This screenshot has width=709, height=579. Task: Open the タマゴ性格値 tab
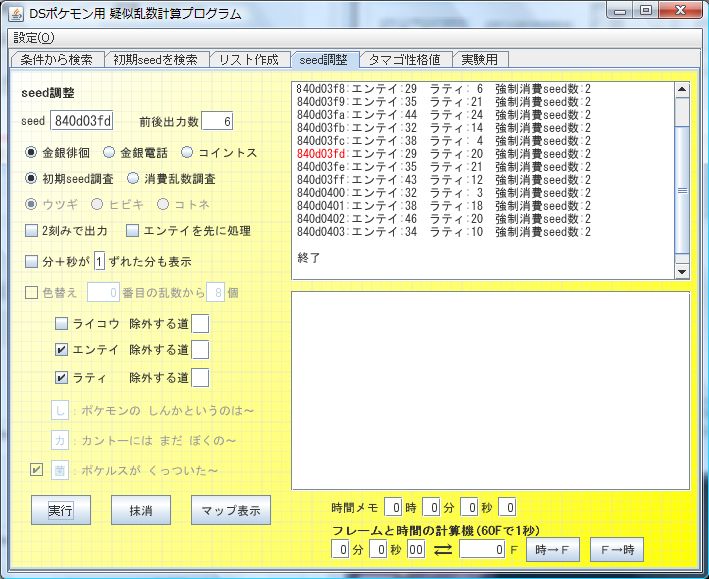click(404, 60)
